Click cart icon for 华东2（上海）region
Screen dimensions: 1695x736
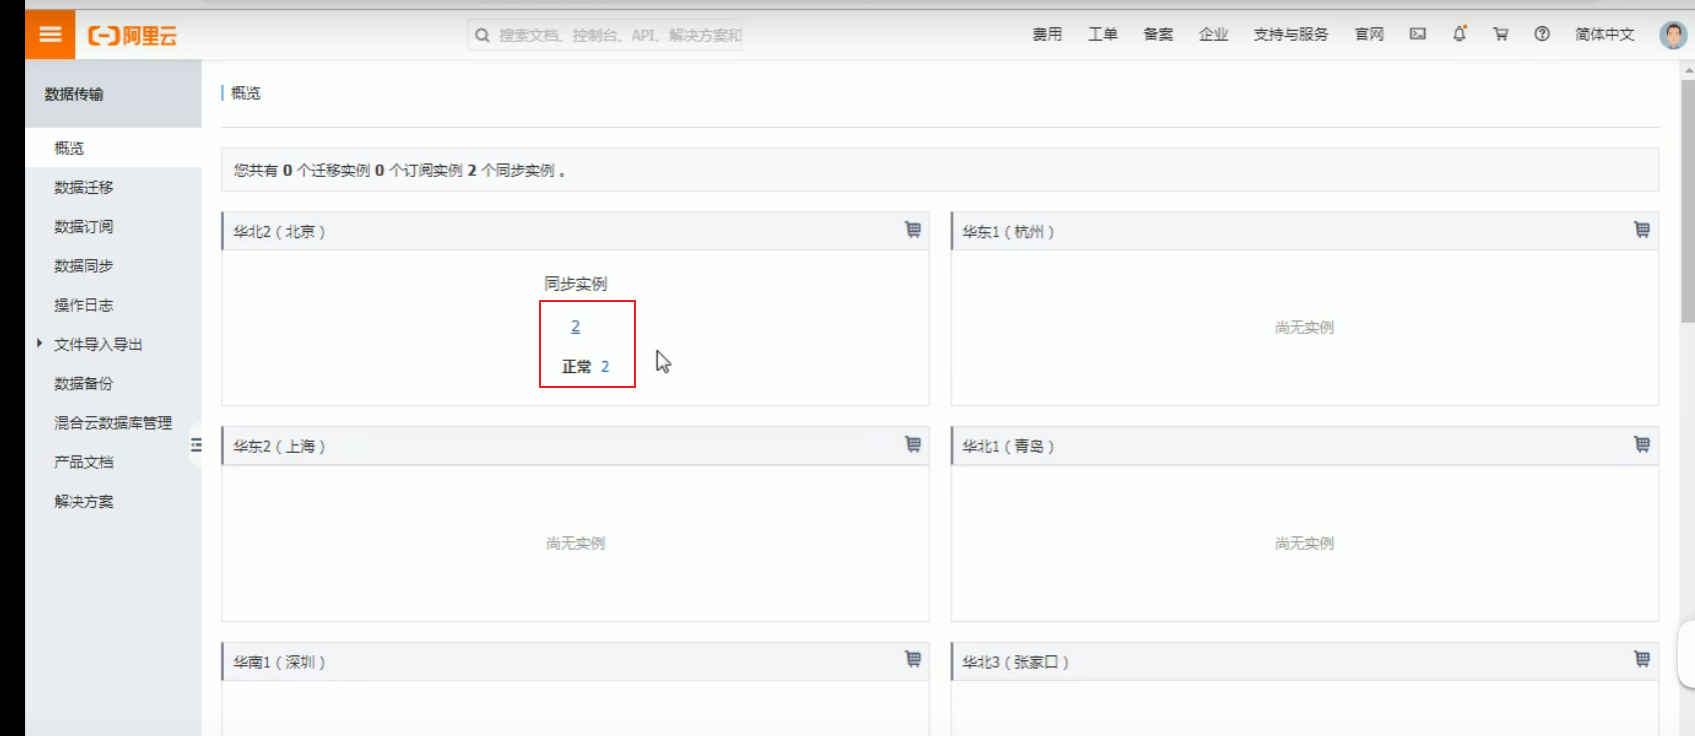click(913, 445)
